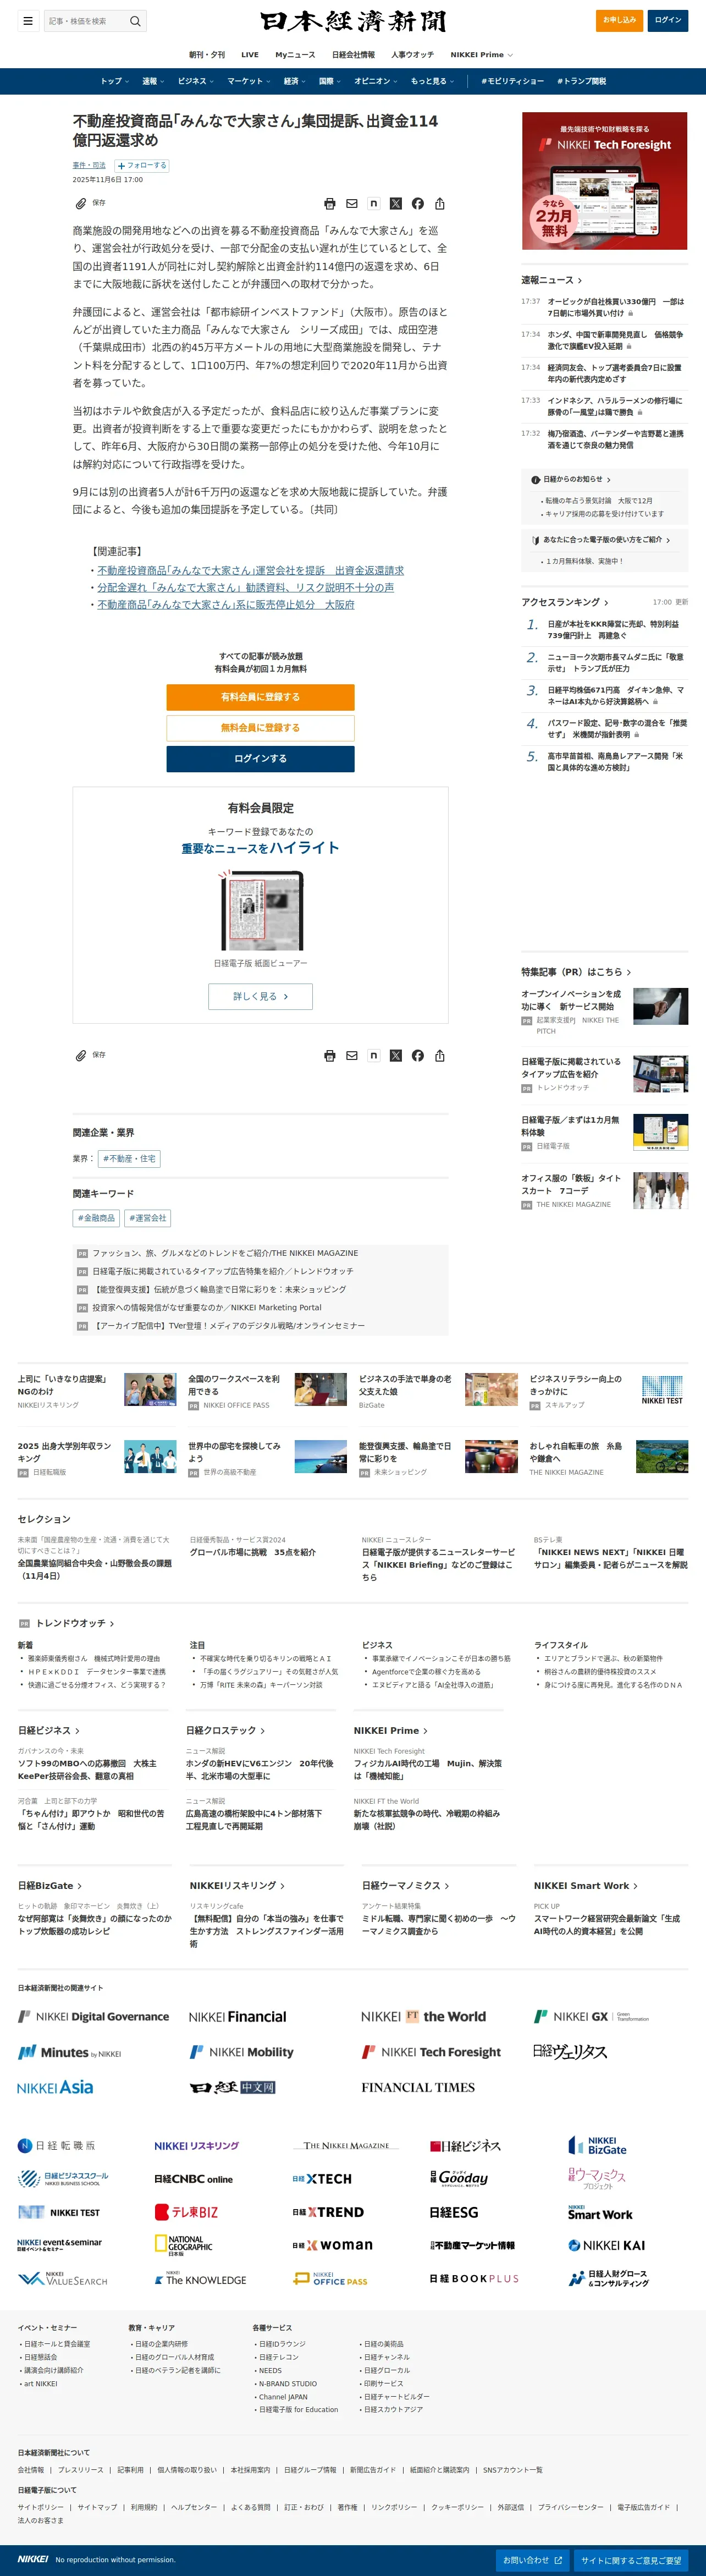Open the 速報ニュース section heading
706x2576 pixels.
pos(551,280)
